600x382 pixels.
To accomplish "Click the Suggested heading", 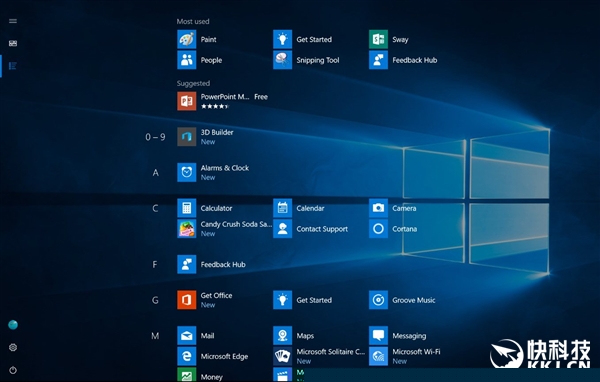I will click(x=193, y=83).
